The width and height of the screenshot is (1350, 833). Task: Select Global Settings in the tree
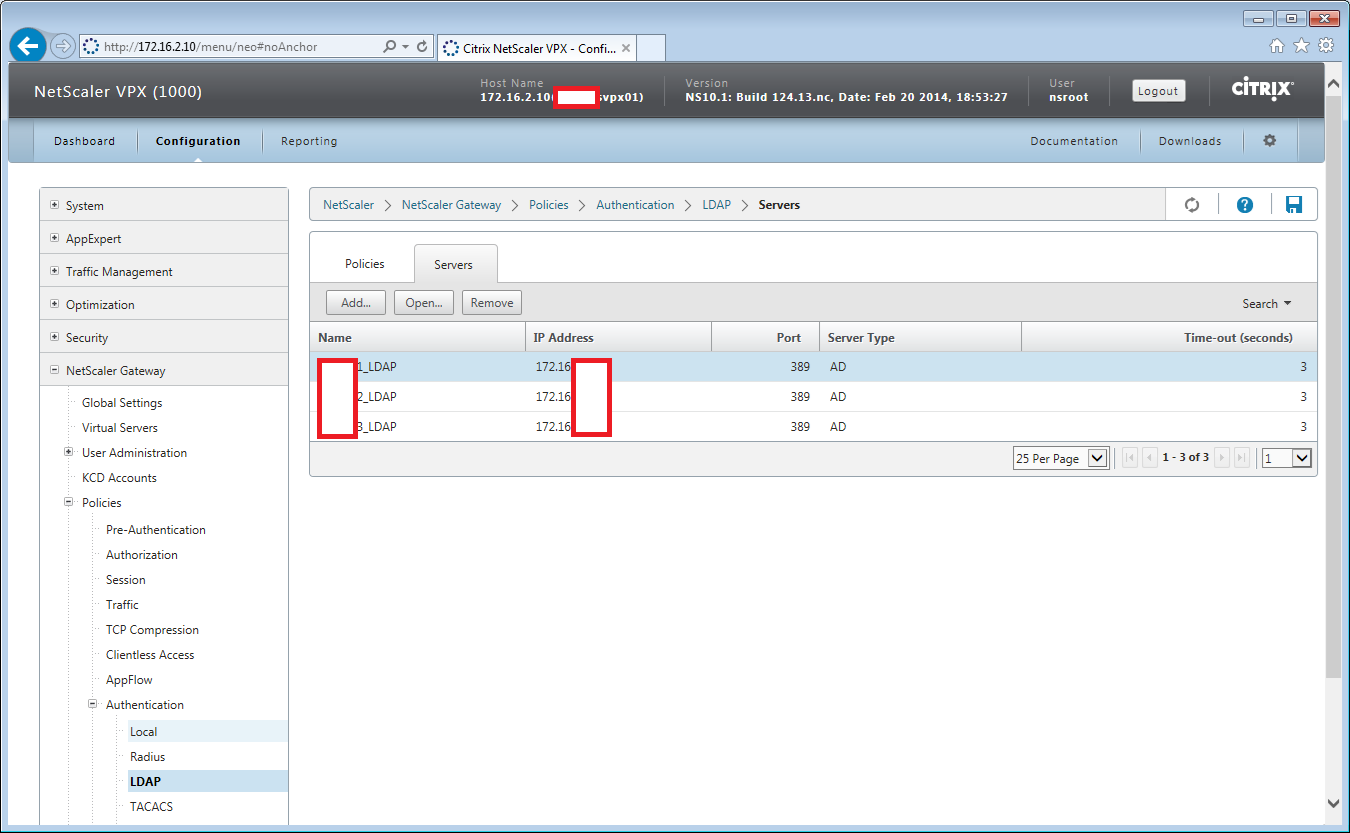pos(122,403)
